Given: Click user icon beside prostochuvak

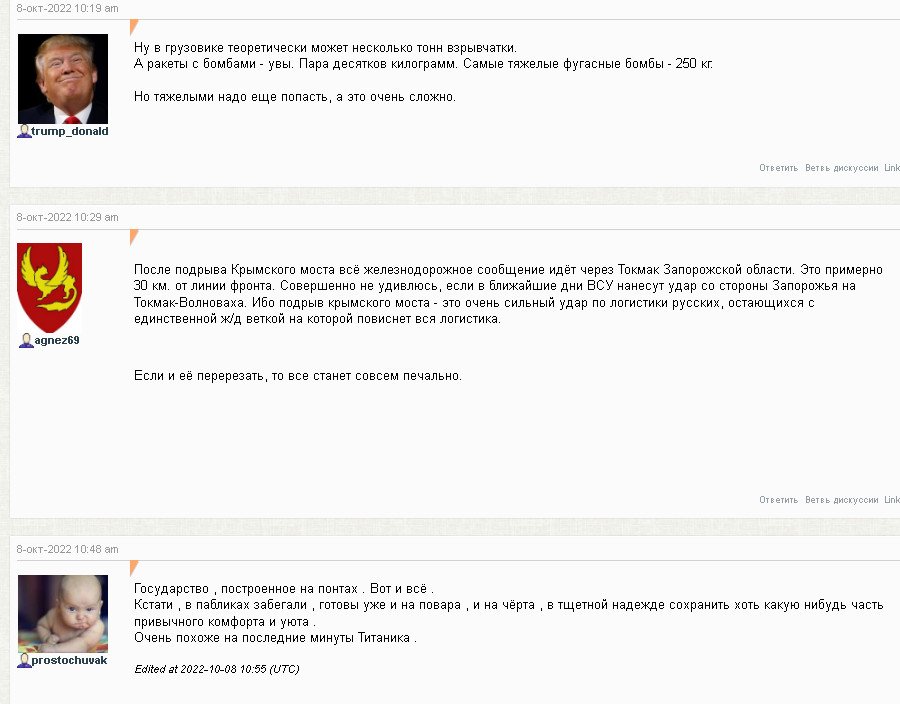Looking at the screenshot, I should [x=24, y=660].
